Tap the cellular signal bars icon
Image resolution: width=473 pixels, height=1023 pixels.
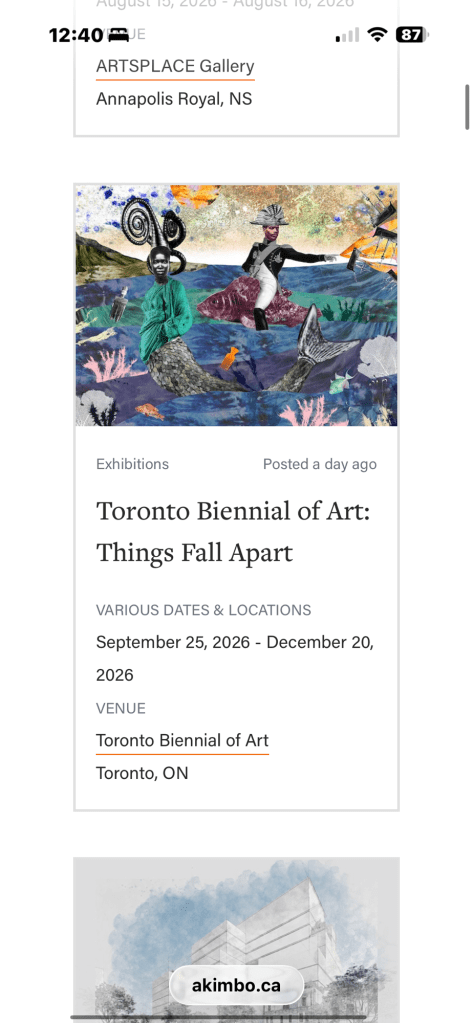point(347,35)
